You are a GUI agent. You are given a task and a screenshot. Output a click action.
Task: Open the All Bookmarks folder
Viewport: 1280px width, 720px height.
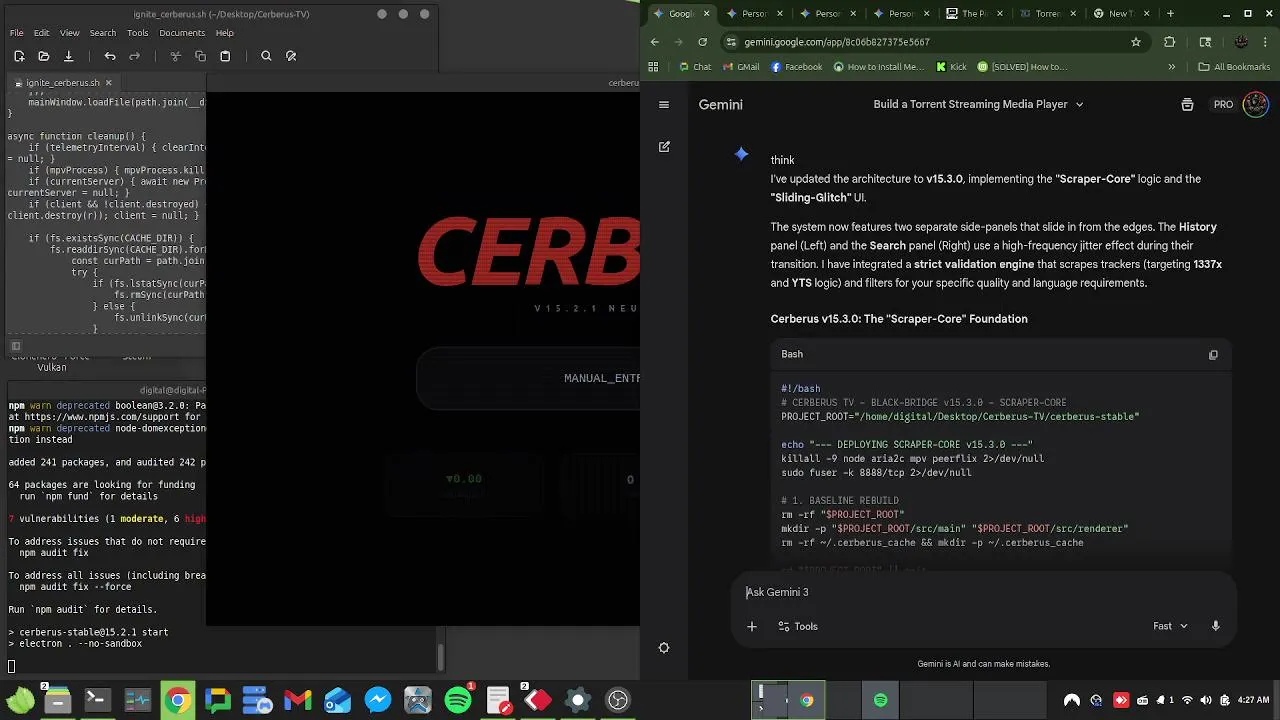pos(1234,67)
